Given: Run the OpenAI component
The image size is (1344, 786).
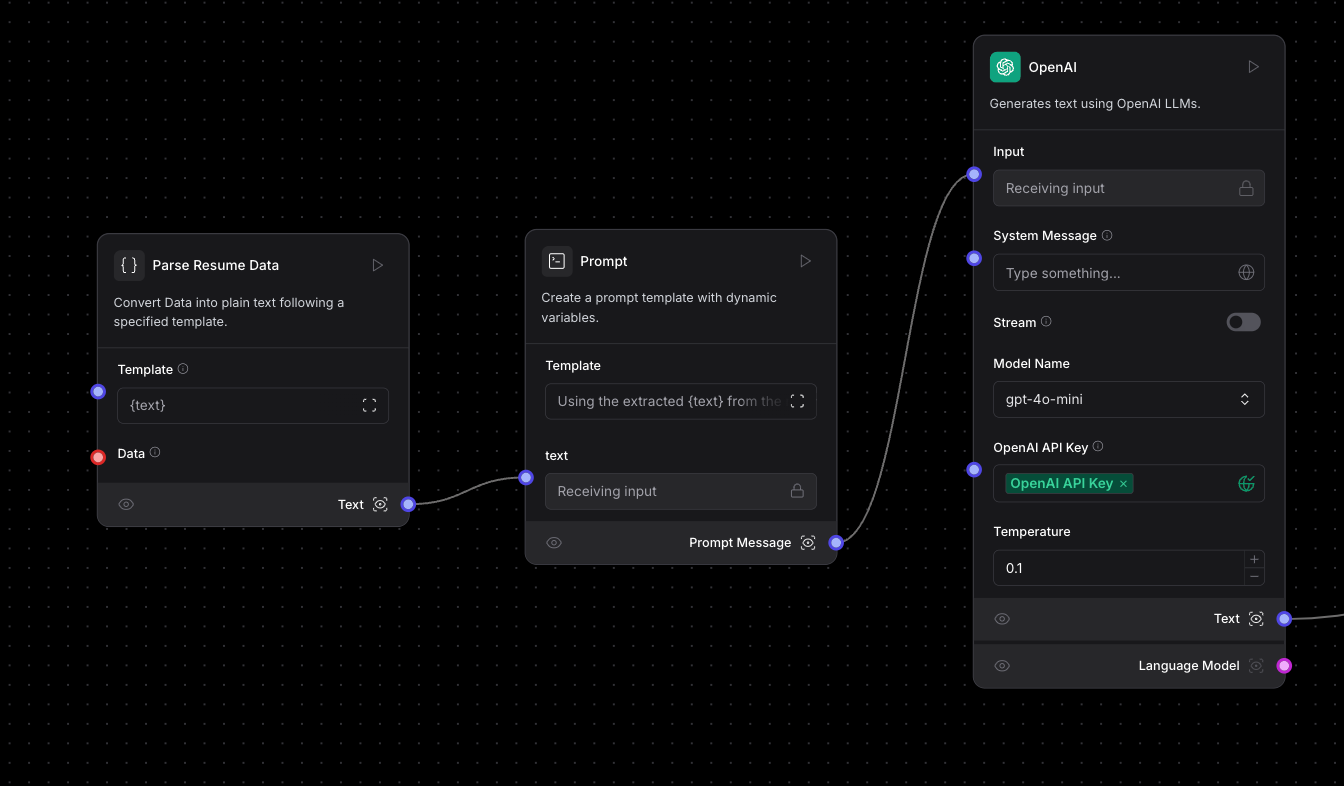Looking at the screenshot, I should (1253, 67).
